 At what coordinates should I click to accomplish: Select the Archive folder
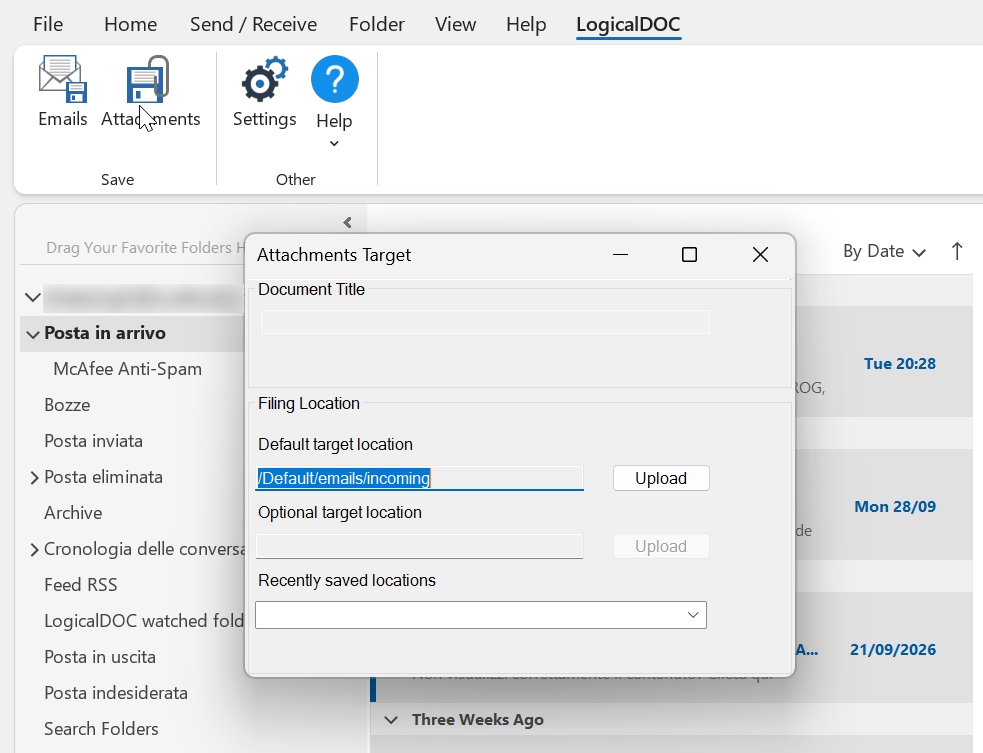click(x=73, y=513)
